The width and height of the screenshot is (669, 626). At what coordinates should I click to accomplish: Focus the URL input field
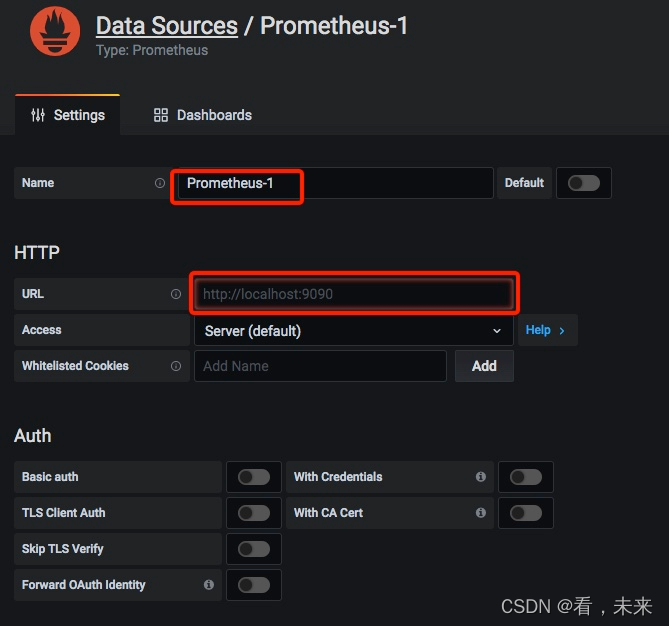click(x=354, y=294)
